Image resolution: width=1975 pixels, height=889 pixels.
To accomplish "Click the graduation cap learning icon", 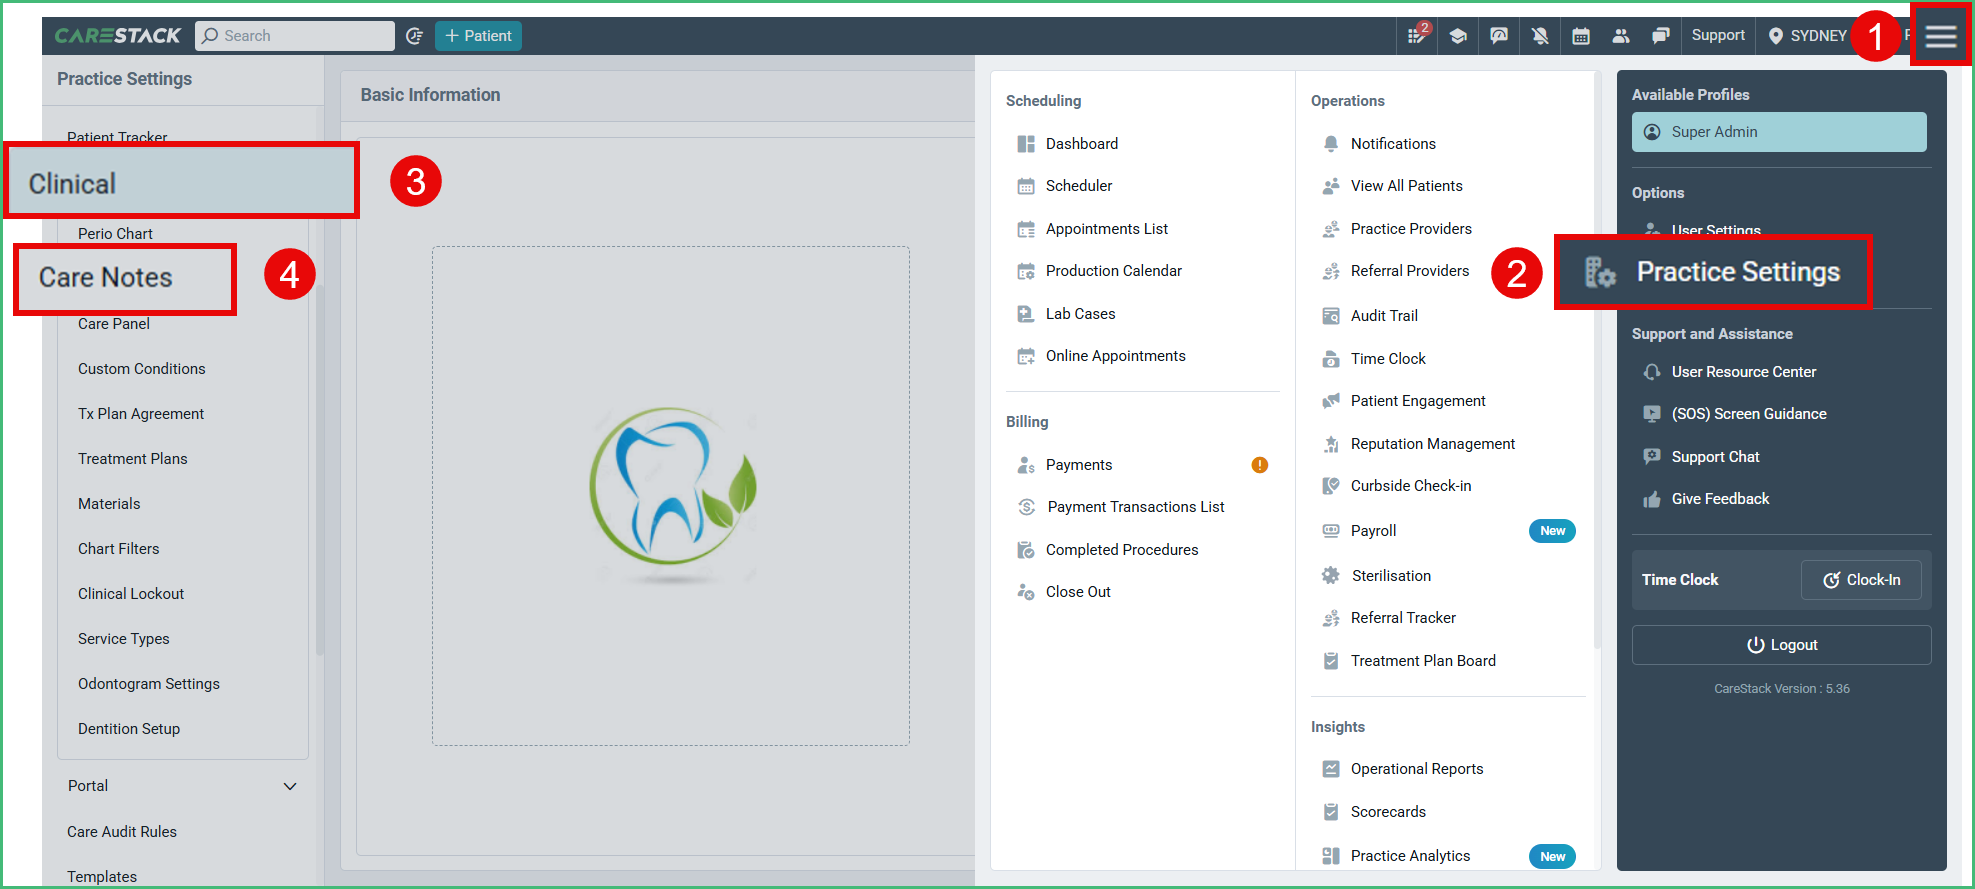I will 1458,36.
